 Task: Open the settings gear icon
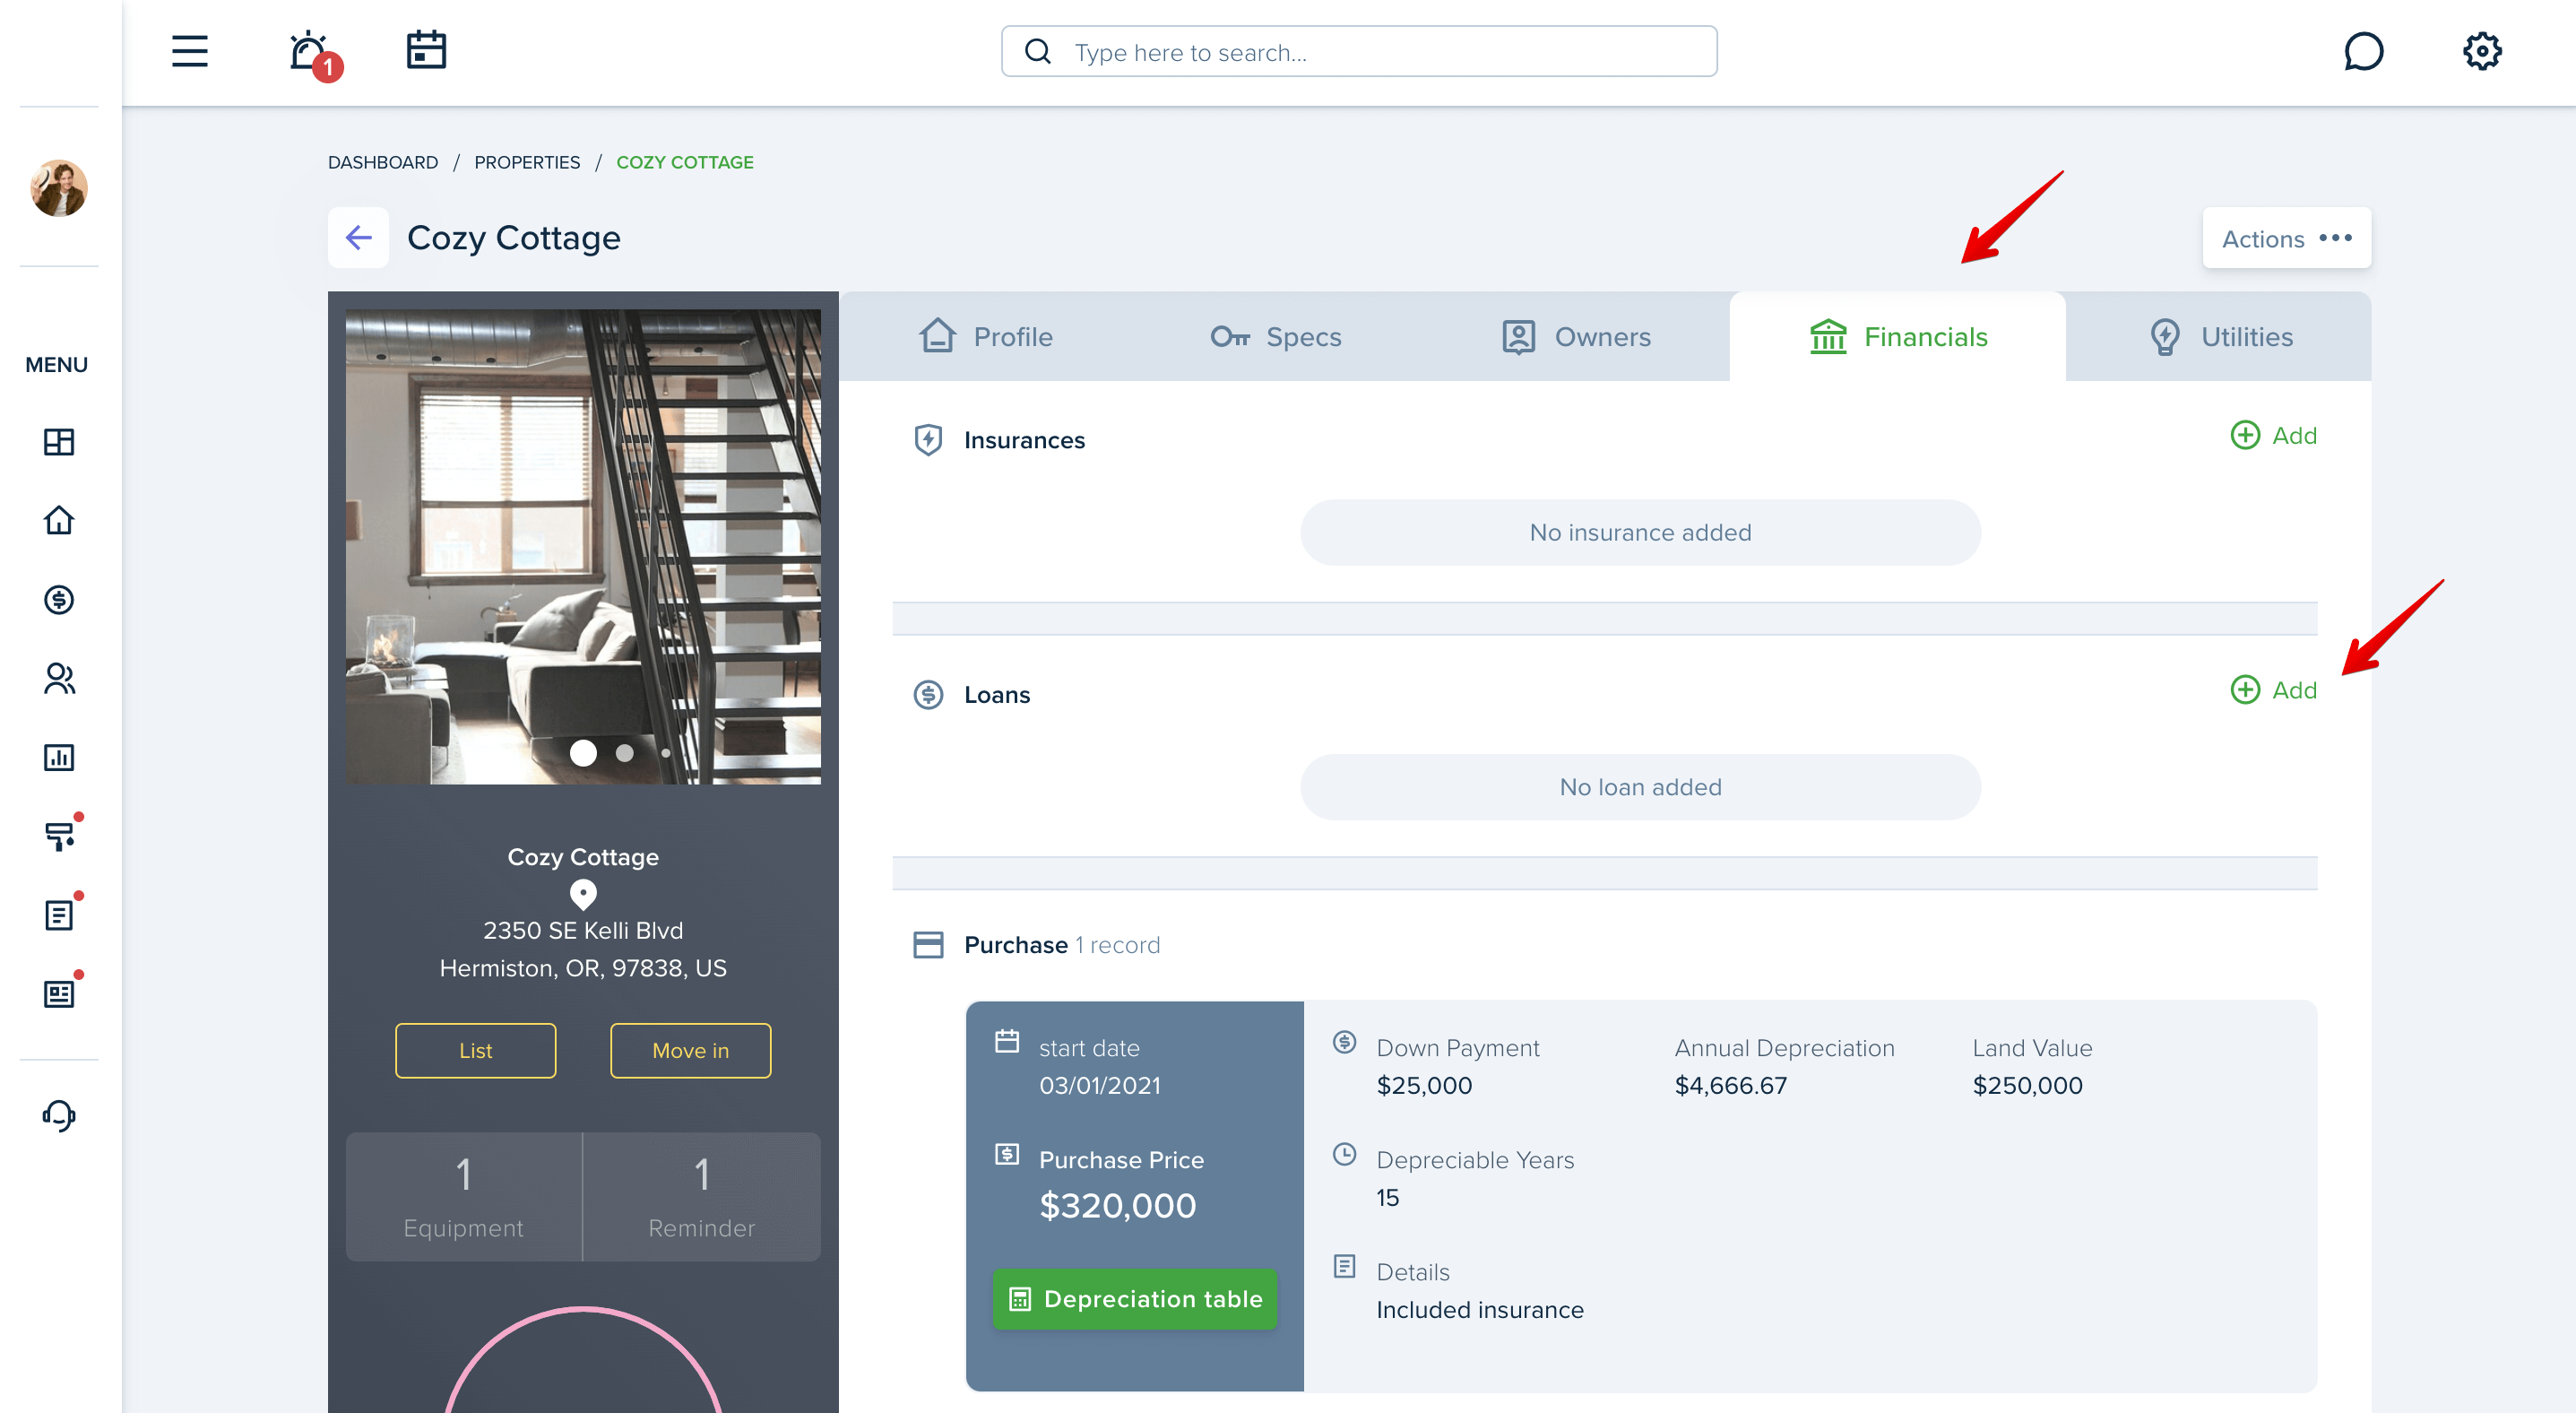click(x=2481, y=51)
